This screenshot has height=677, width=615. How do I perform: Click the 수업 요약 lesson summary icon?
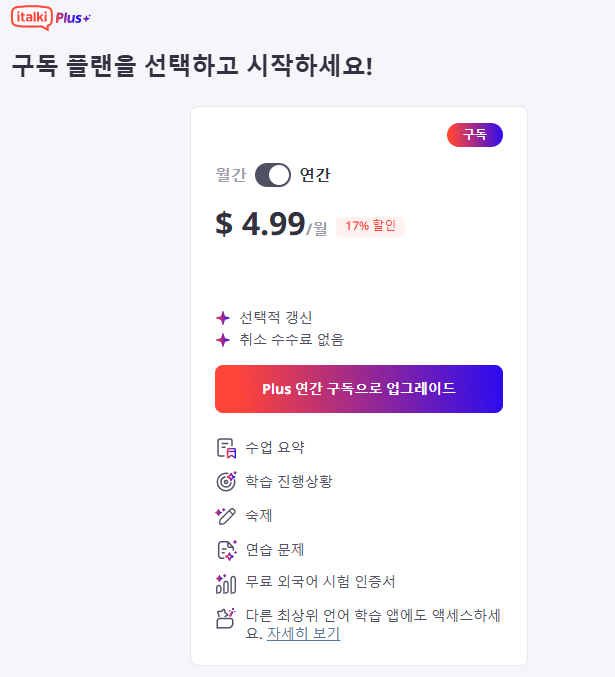point(226,448)
